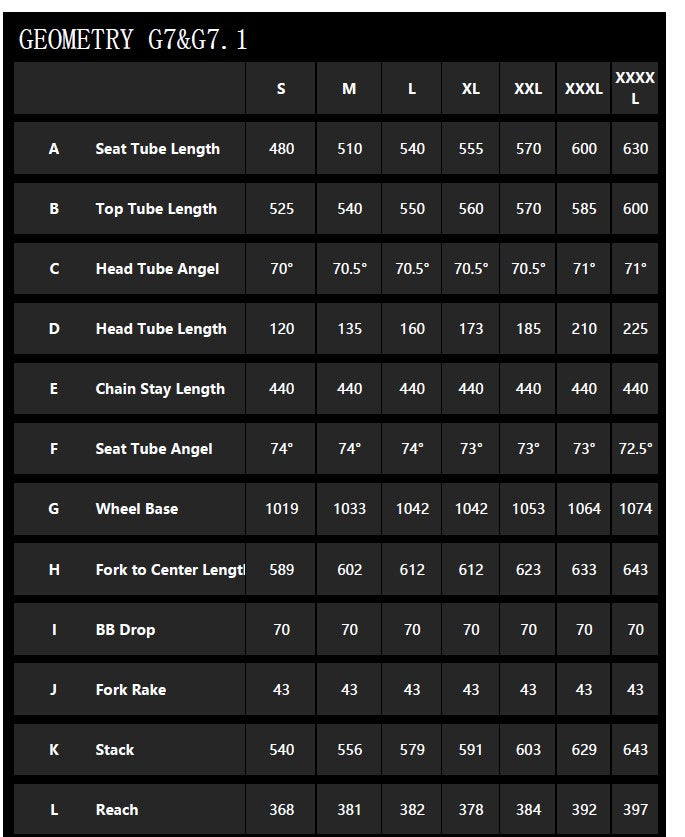This screenshot has width=685, height=837.
Task: Click the Seat Tube Length row label
Action: pyautogui.click(x=157, y=149)
